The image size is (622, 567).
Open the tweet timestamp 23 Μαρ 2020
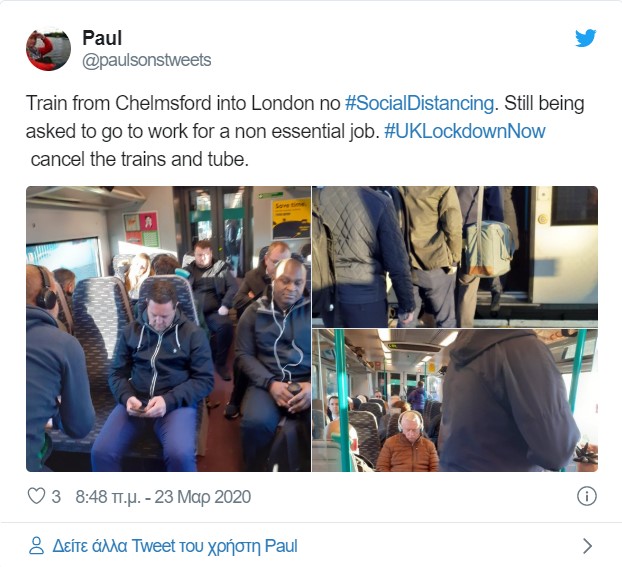202,497
